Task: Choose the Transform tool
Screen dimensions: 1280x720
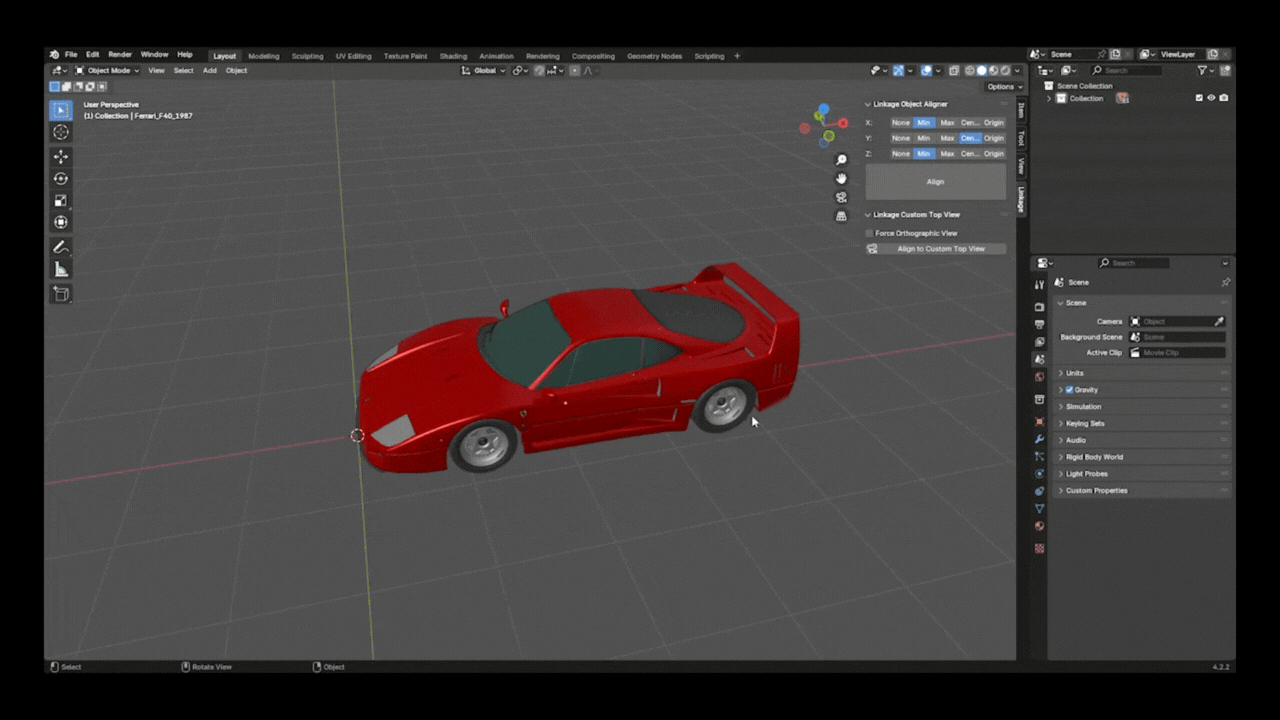Action: coord(61,222)
